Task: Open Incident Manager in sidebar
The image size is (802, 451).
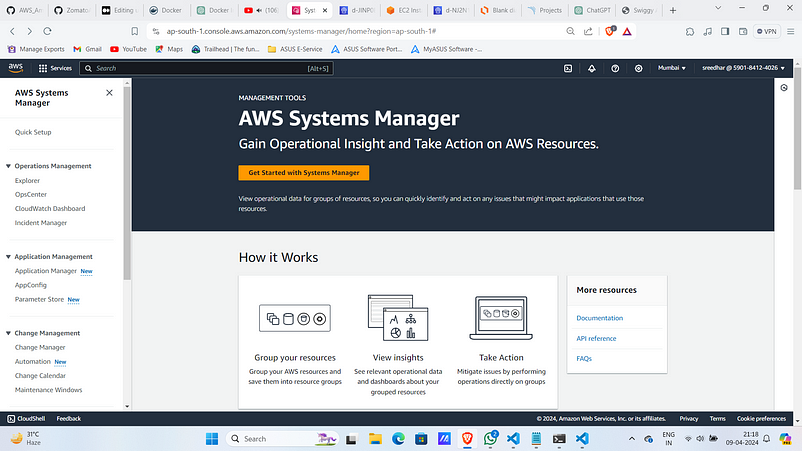Action: 41,223
